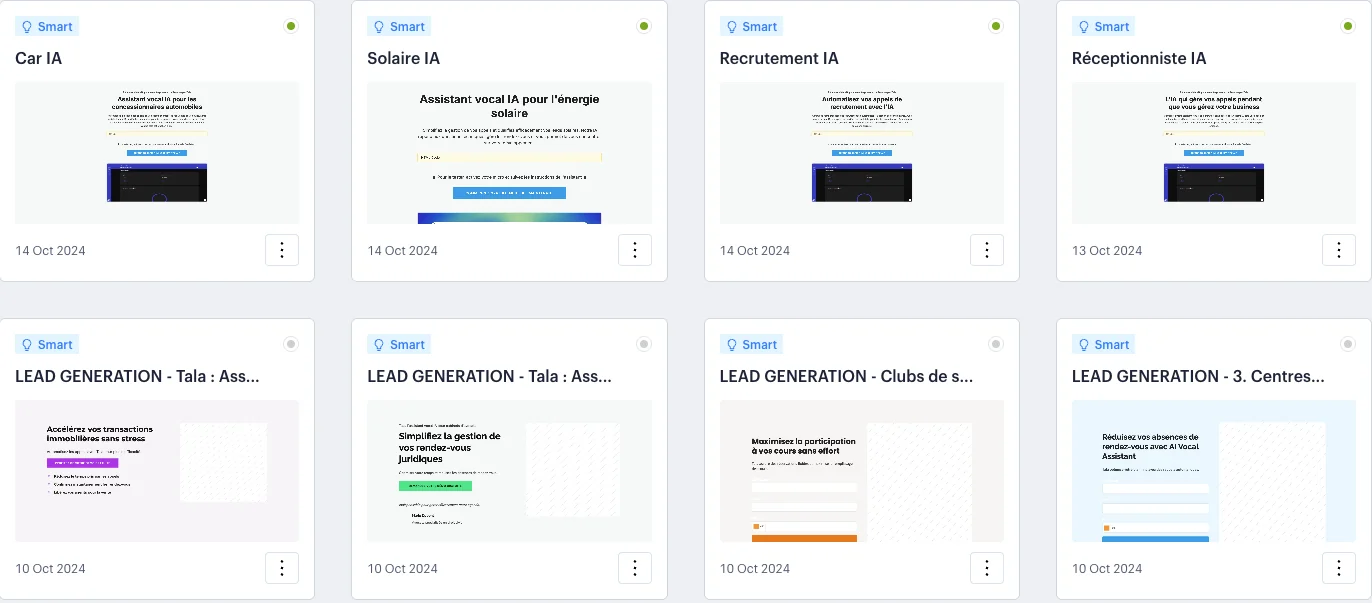Click the Smart badge on Car IA card
The image size is (1372, 603).
(x=47, y=27)
